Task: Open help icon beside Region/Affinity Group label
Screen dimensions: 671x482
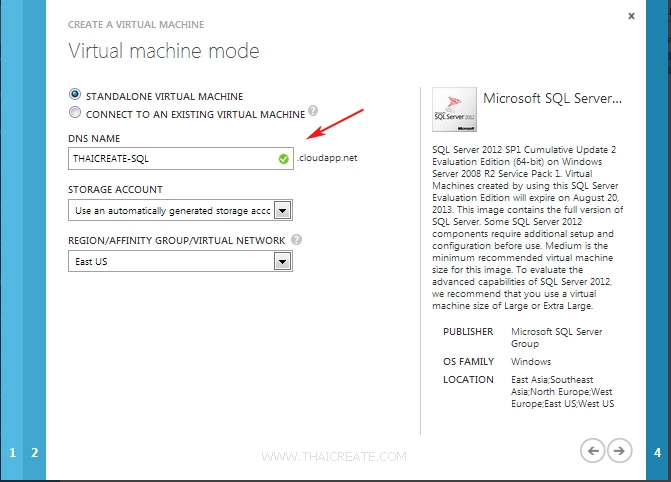Action: [x=296, y=240]
